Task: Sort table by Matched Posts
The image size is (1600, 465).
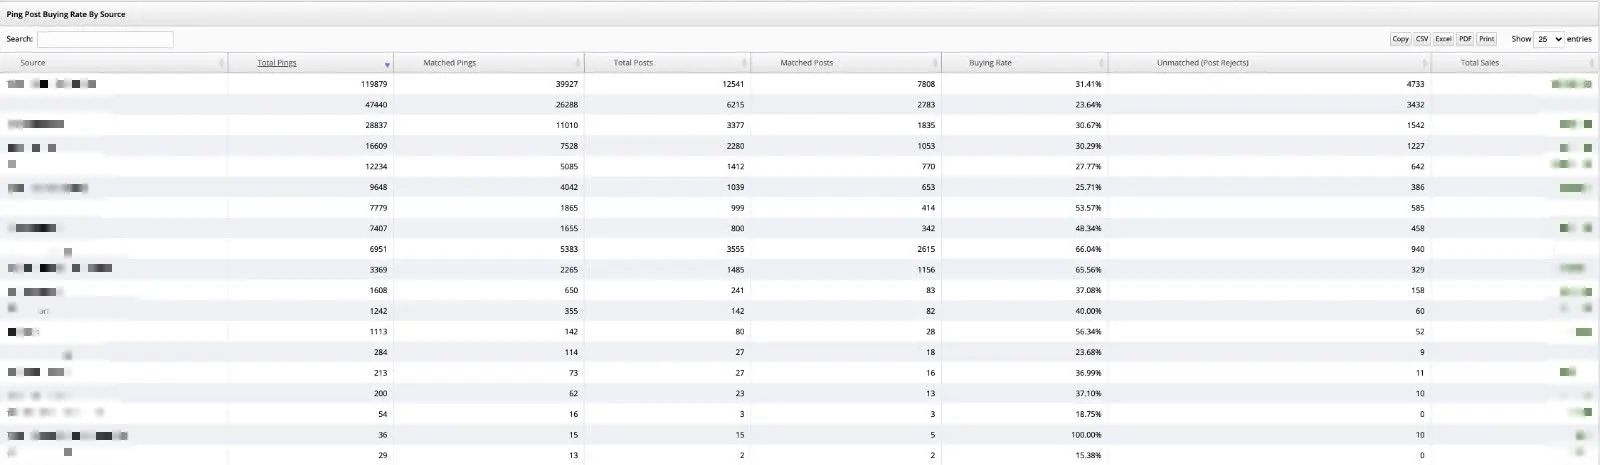Action: tap(806, 63)
